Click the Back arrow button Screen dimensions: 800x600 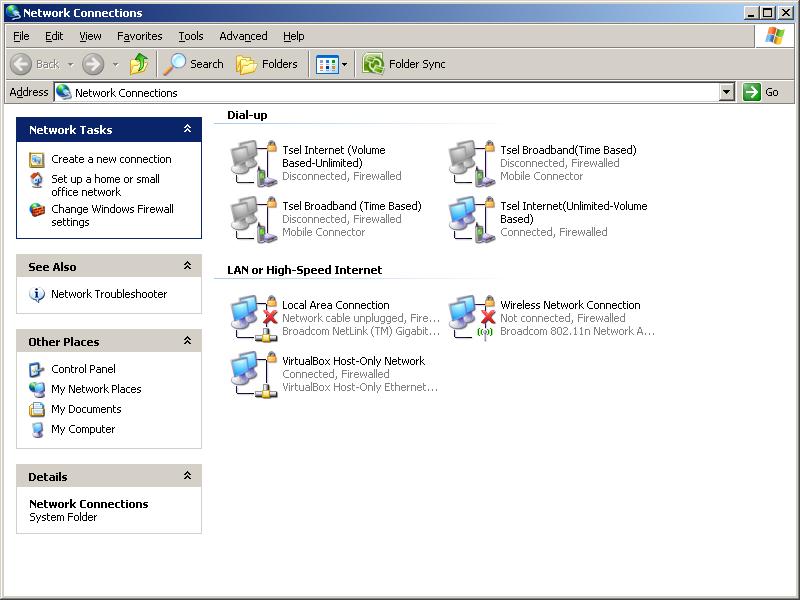(x=21, y=64)
